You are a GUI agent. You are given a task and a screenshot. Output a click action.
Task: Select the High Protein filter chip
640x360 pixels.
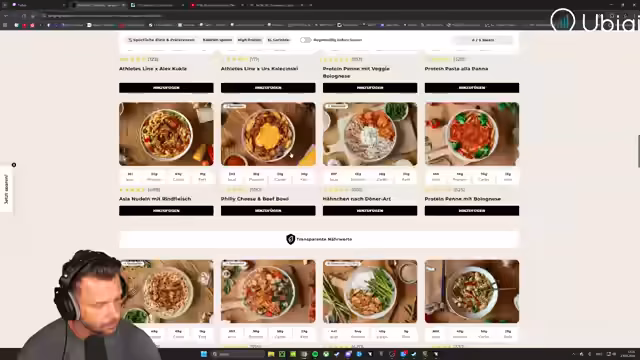249,40
